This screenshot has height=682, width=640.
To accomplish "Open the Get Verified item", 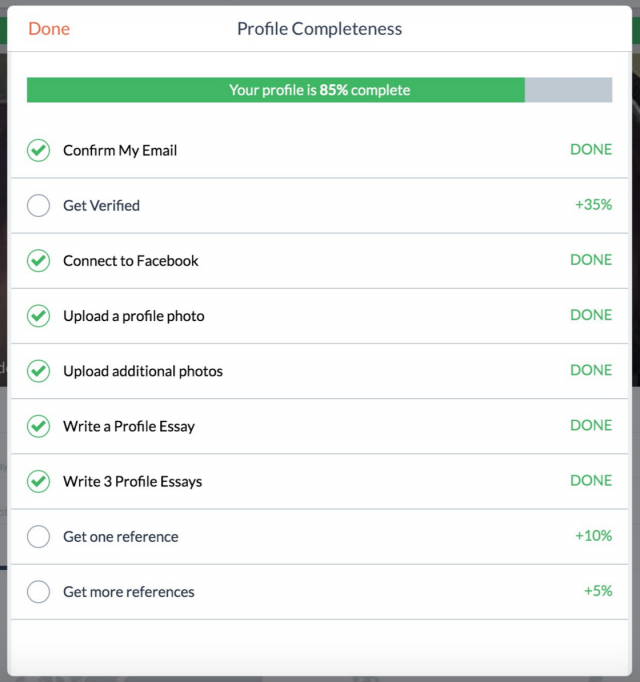I will click(101, 206).
